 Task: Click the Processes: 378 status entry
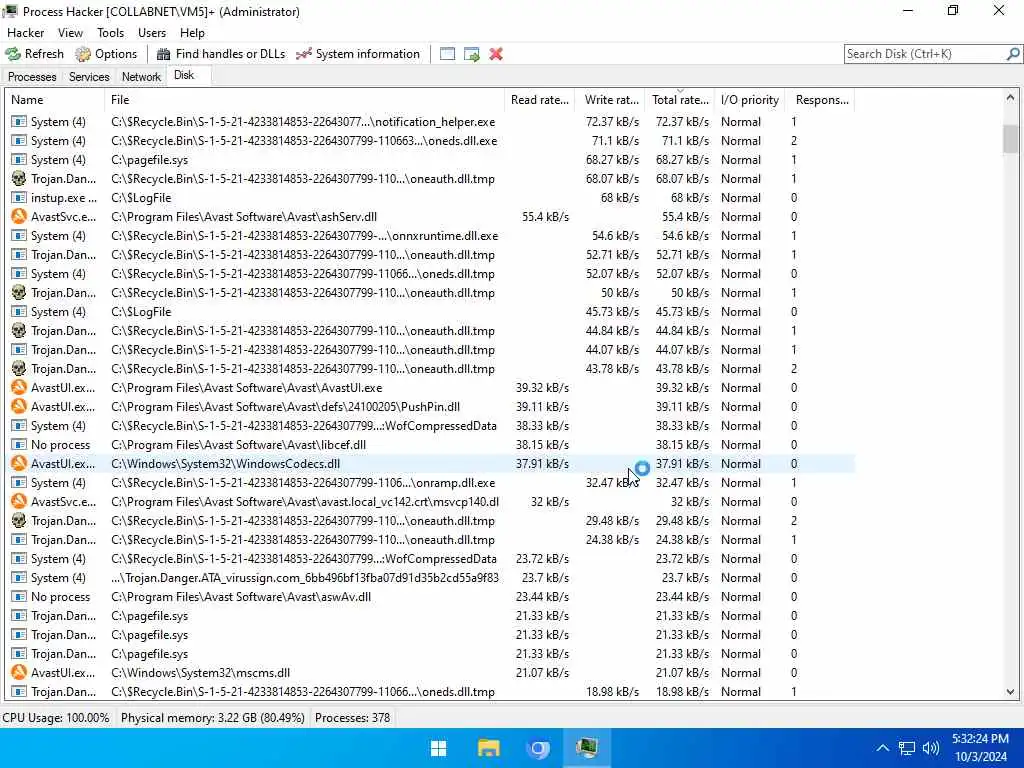(x=353, y=718)
